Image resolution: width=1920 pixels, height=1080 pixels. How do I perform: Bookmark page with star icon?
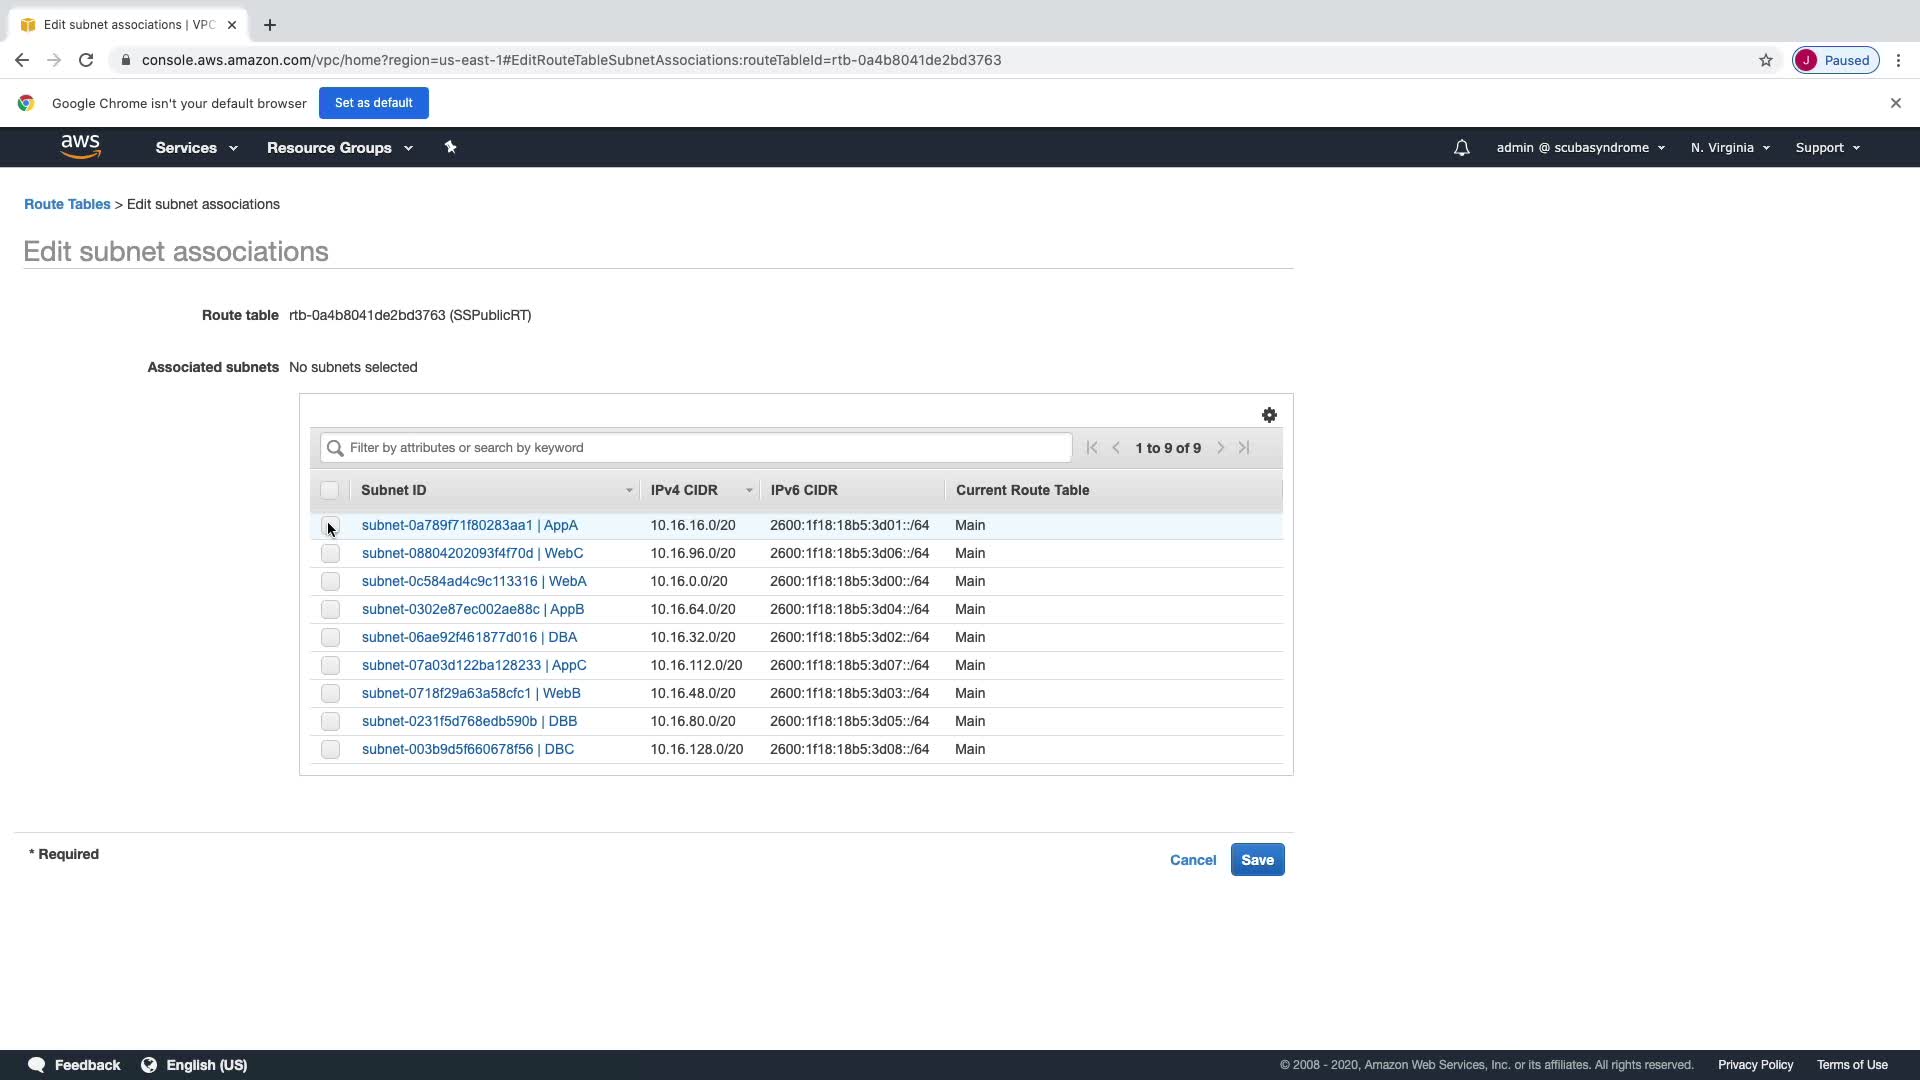click(x=1765, y=60)
